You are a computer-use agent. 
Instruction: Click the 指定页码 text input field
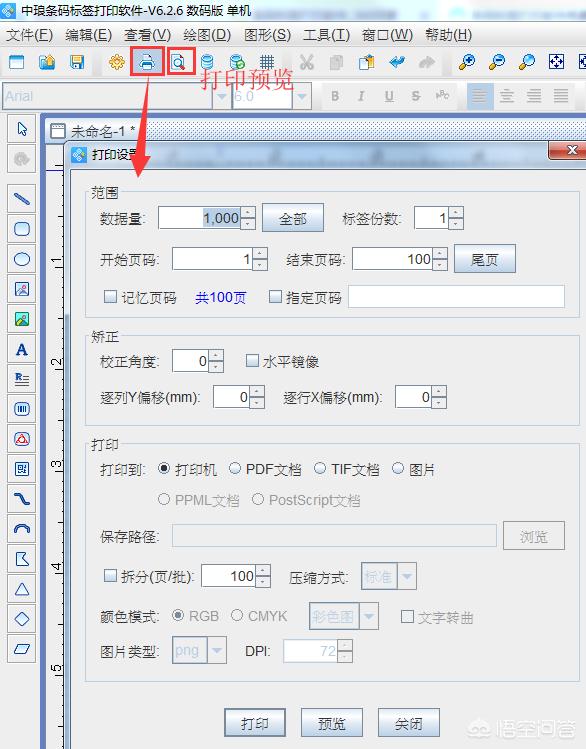click(x=456, y=297)
